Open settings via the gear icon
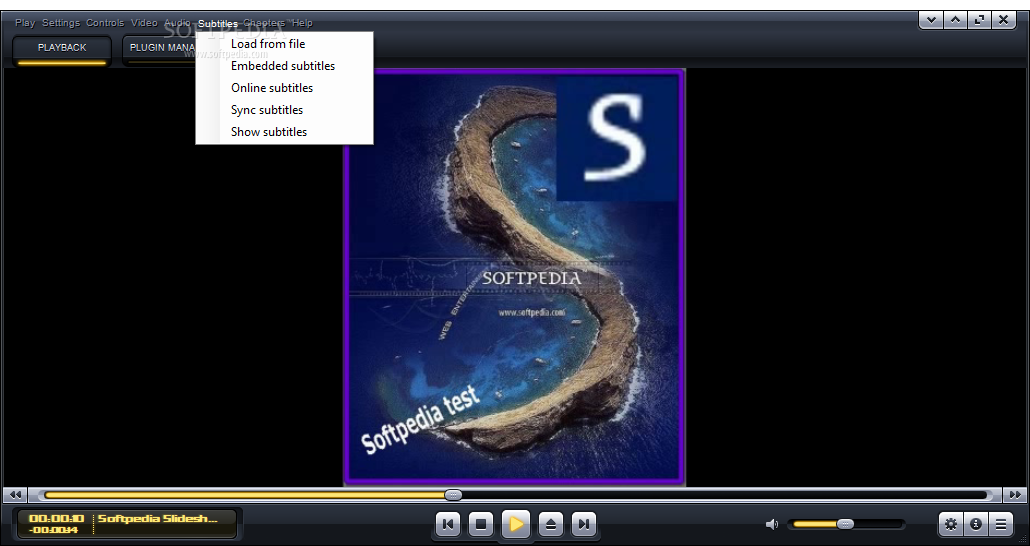1030x546 pixels. [951, 524]
